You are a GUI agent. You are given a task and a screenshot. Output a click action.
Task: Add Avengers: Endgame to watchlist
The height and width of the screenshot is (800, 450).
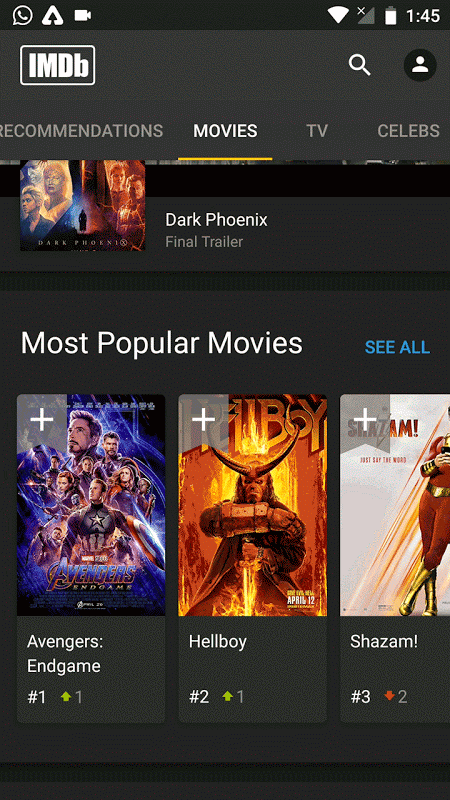pos(42,420)
